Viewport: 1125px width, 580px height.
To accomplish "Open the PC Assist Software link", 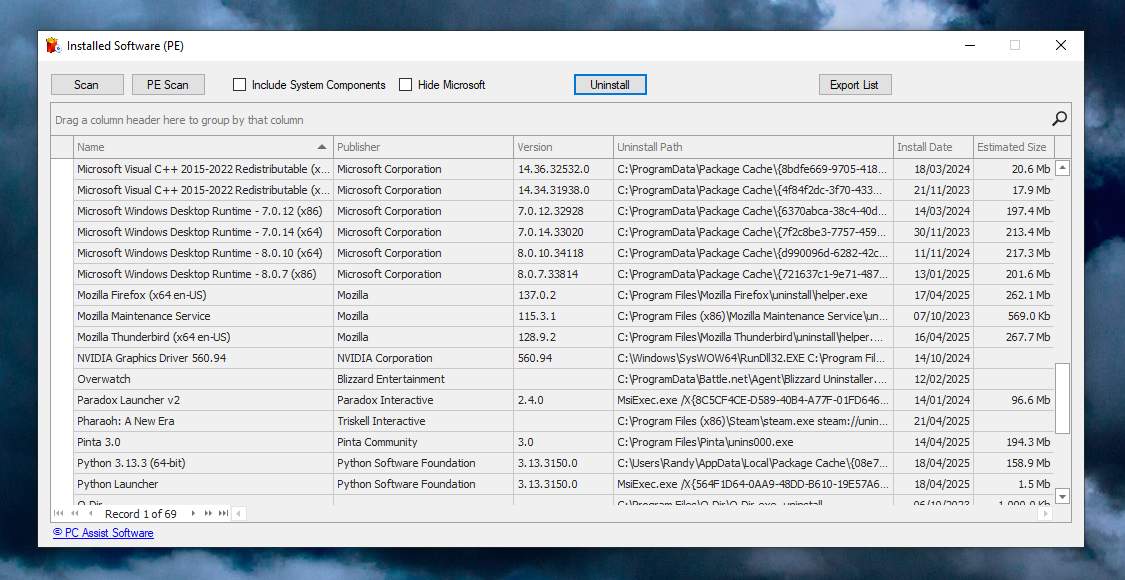I will point(103,533).
